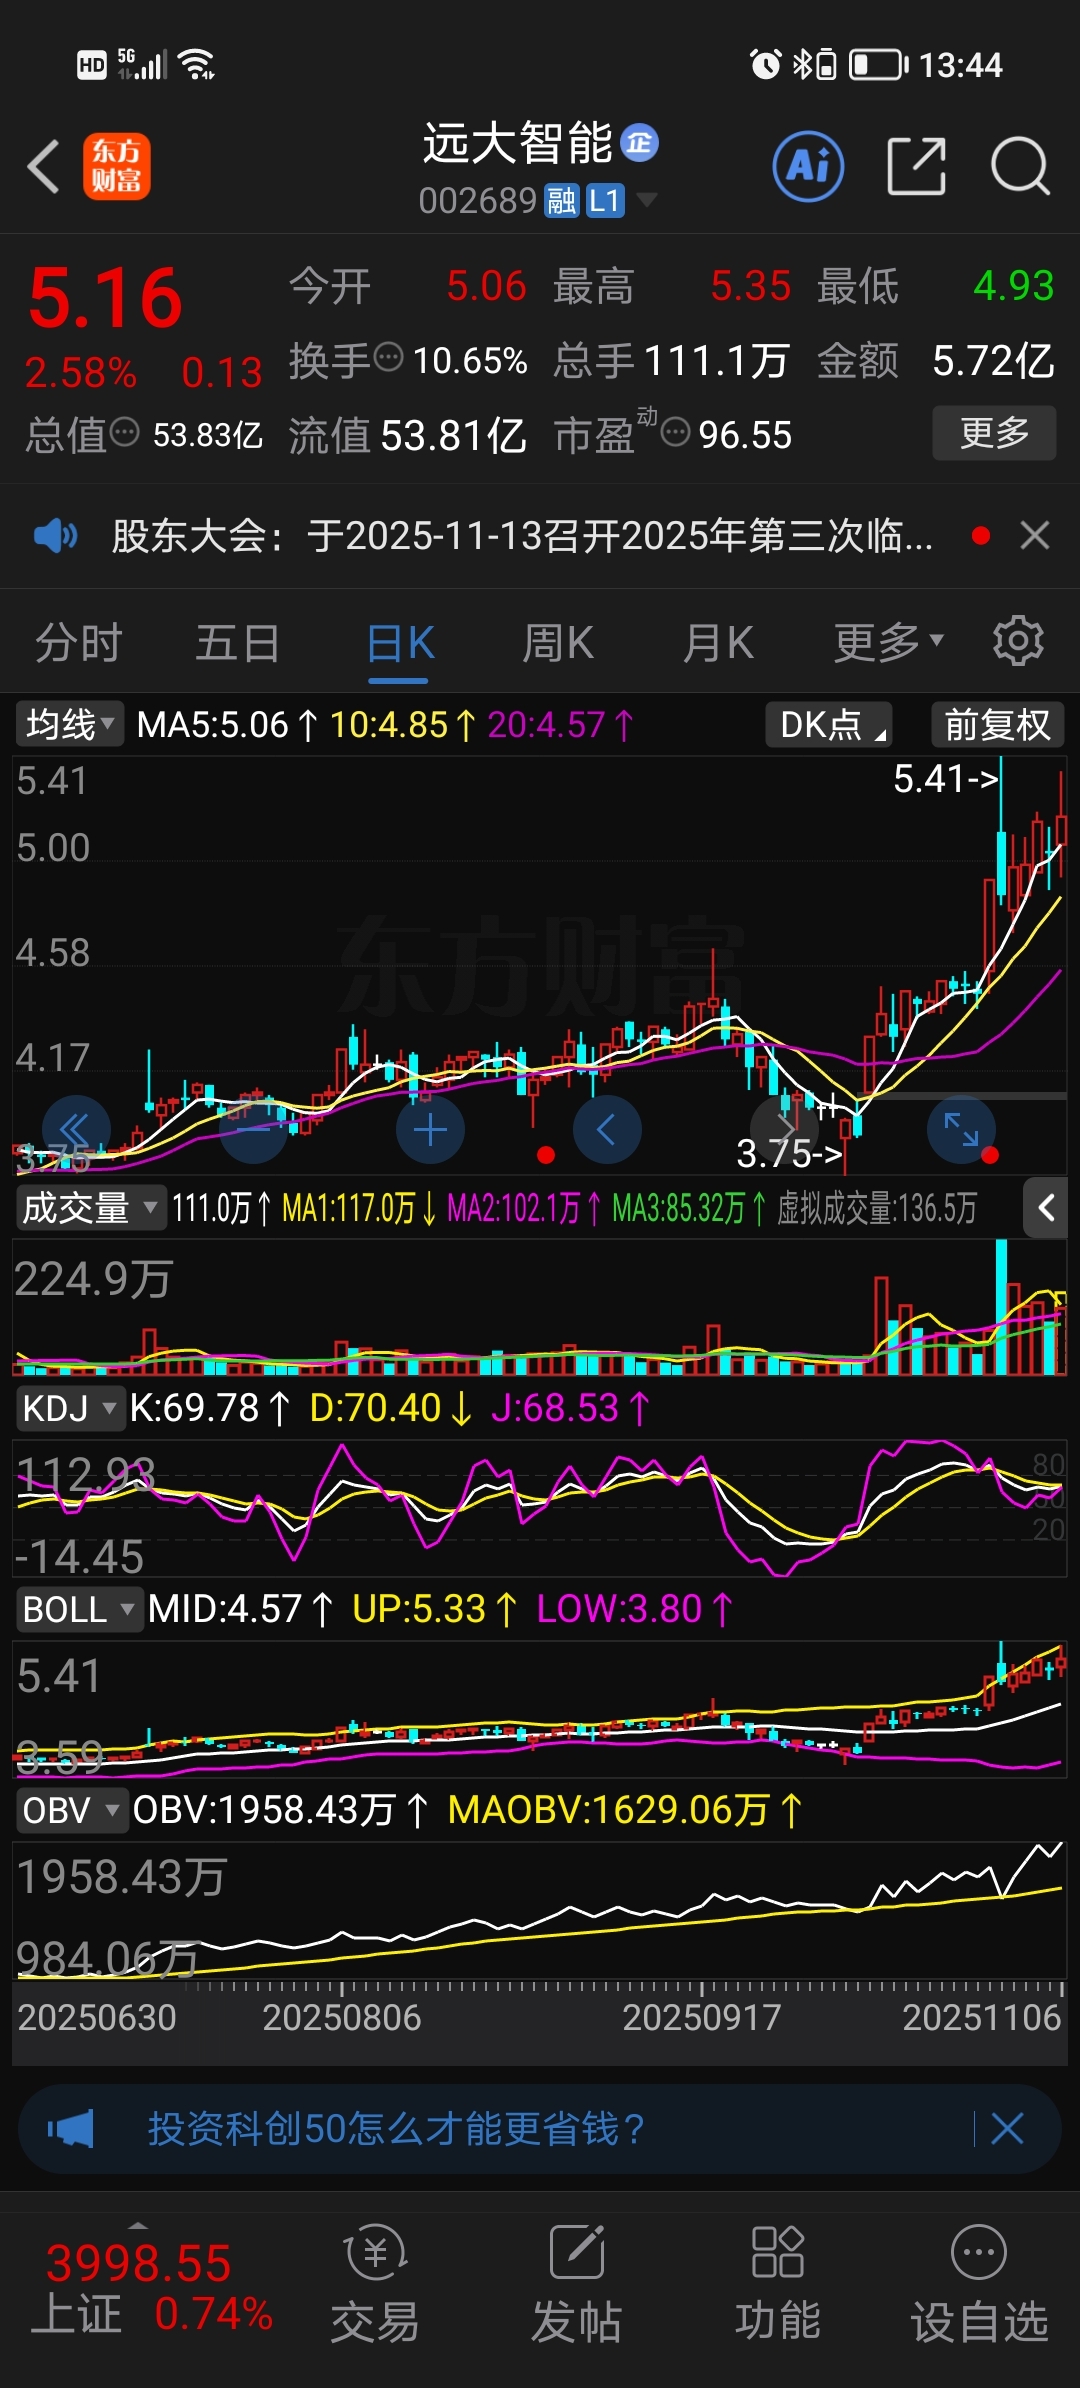
Task: Tap the volume bars chart area
Action: pyautogui.click(x=540, y=1307)
